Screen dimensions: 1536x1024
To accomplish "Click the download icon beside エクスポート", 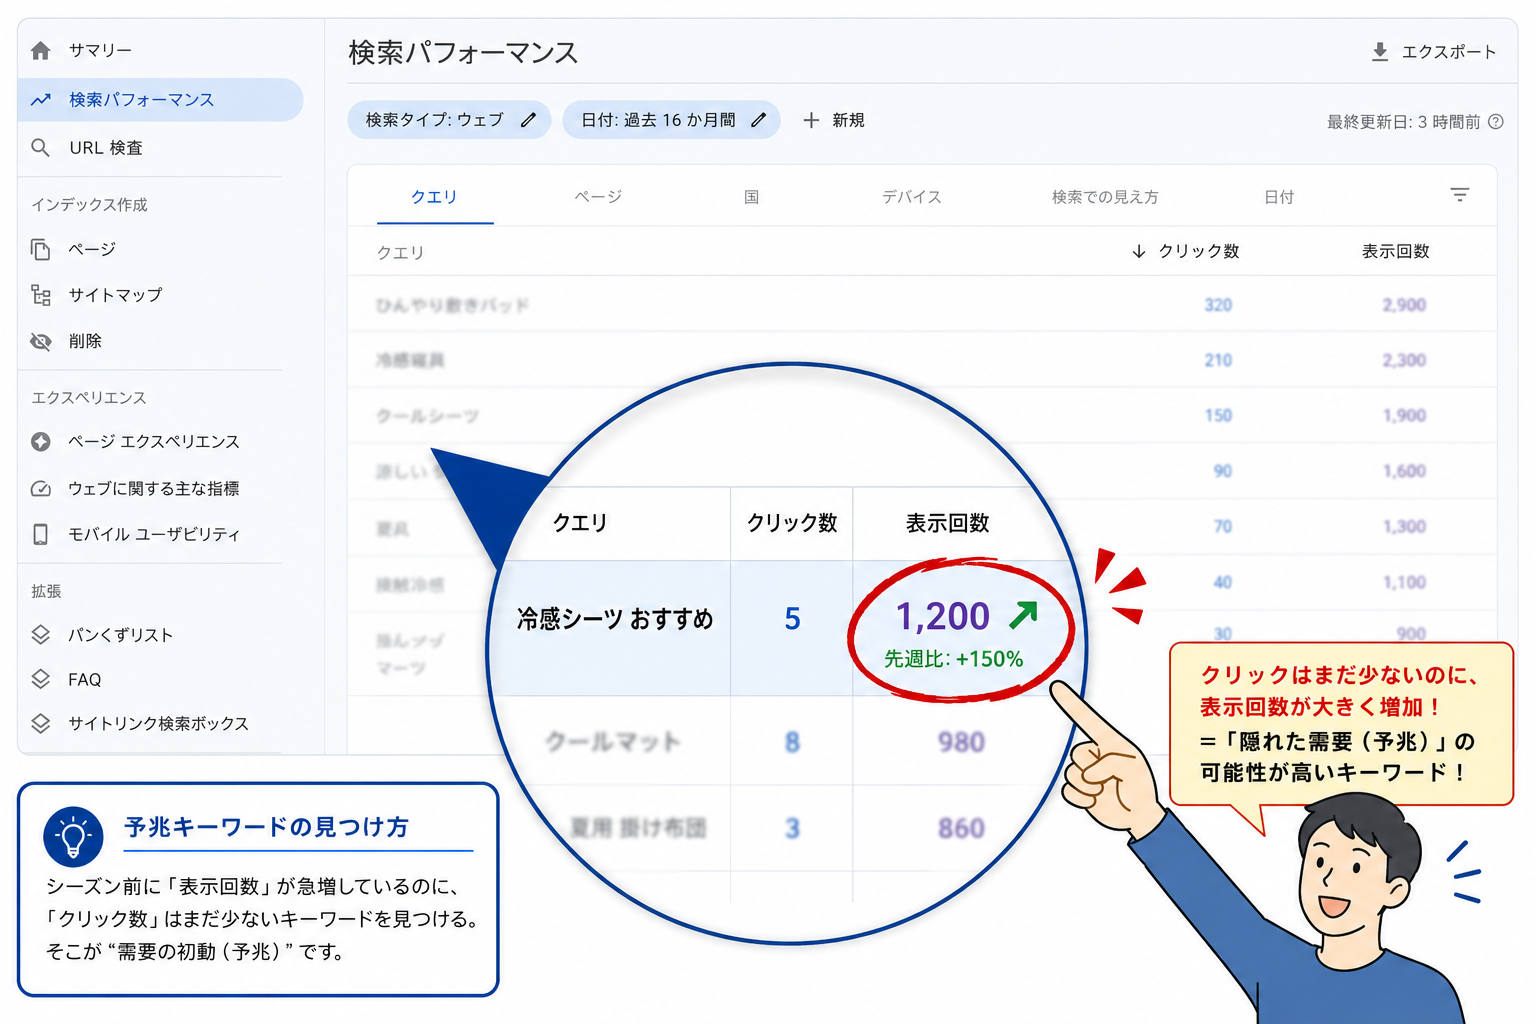I will pos(1380,52).
